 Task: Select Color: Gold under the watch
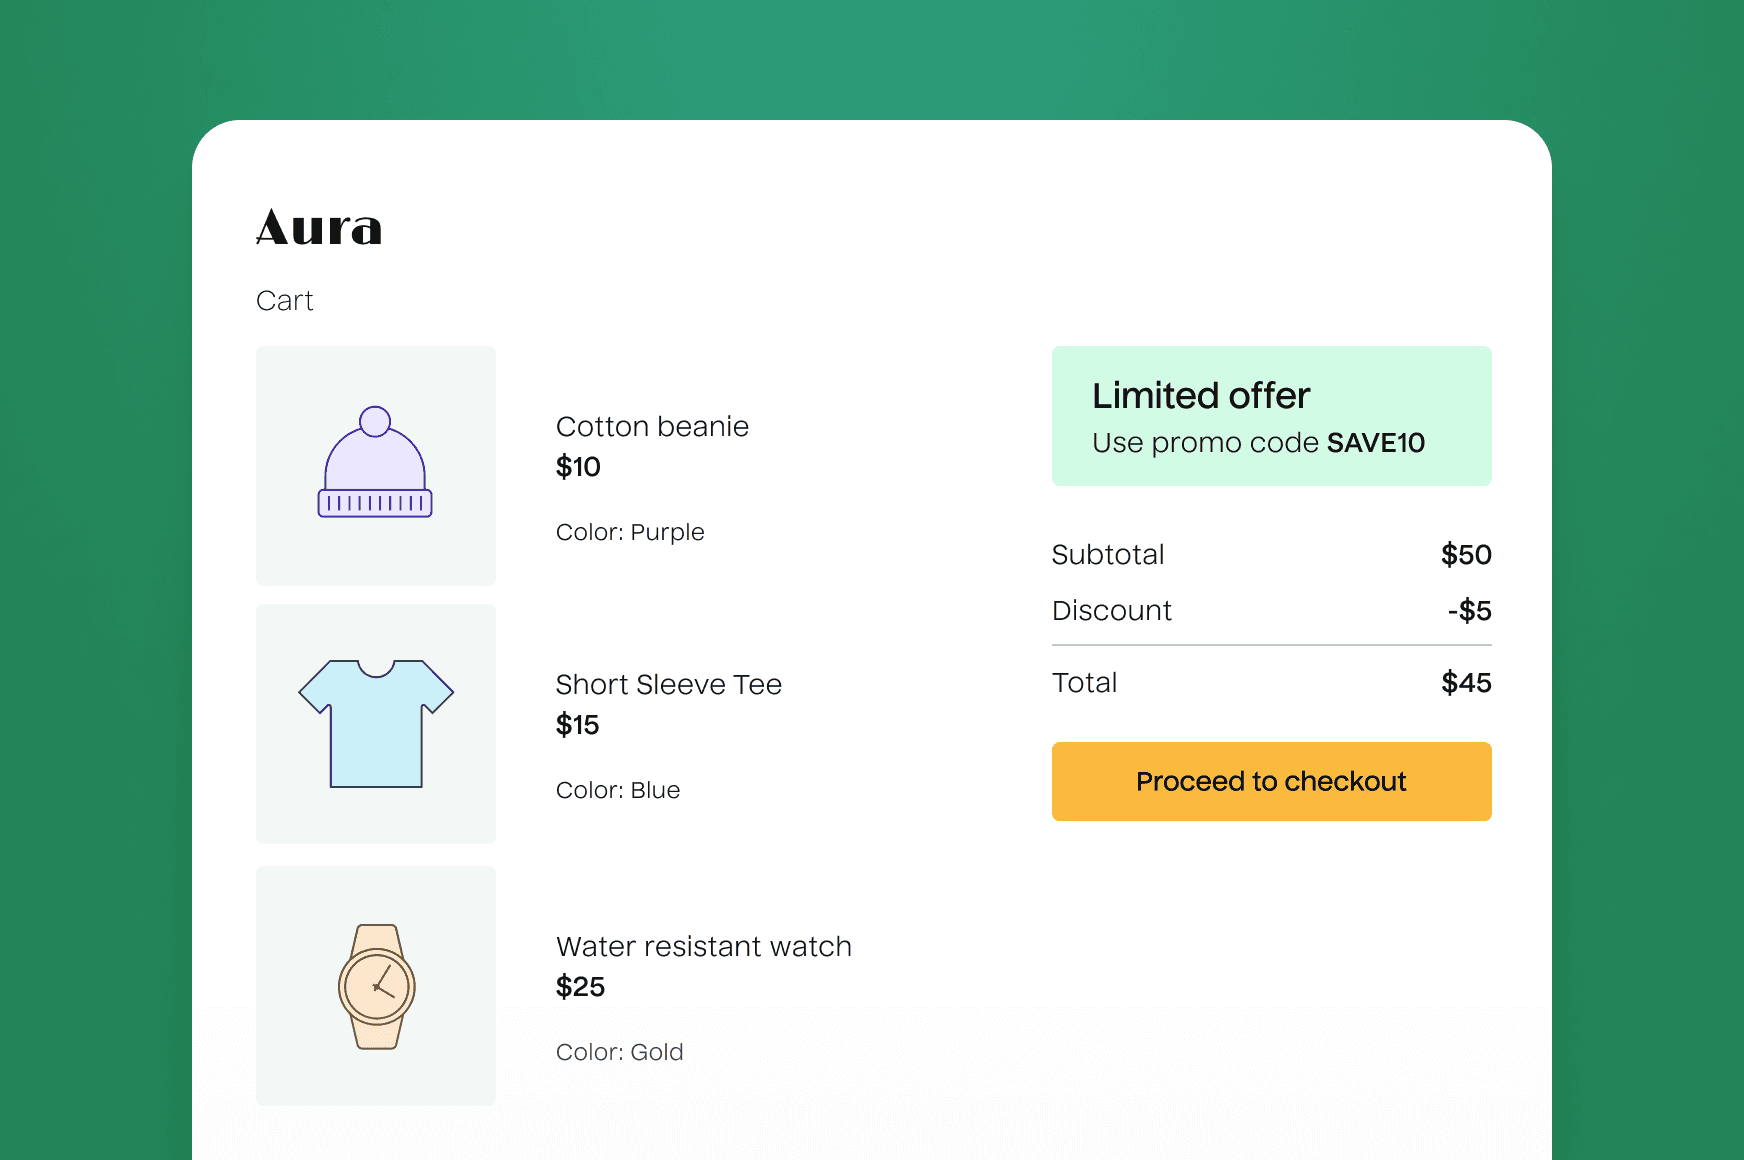[619, 1052]
